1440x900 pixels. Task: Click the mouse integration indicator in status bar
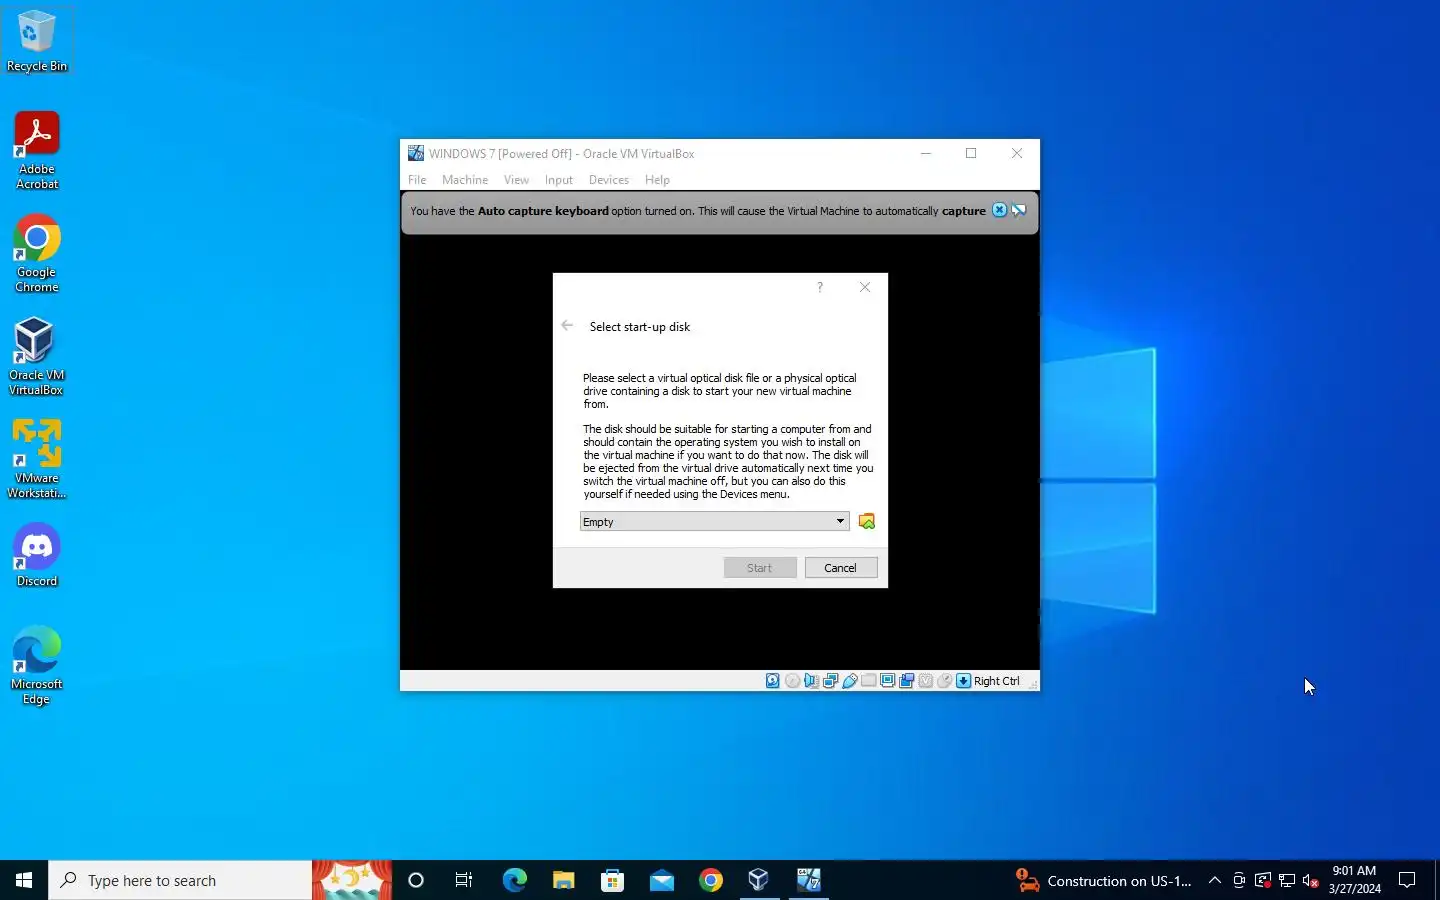click(944, 681)
